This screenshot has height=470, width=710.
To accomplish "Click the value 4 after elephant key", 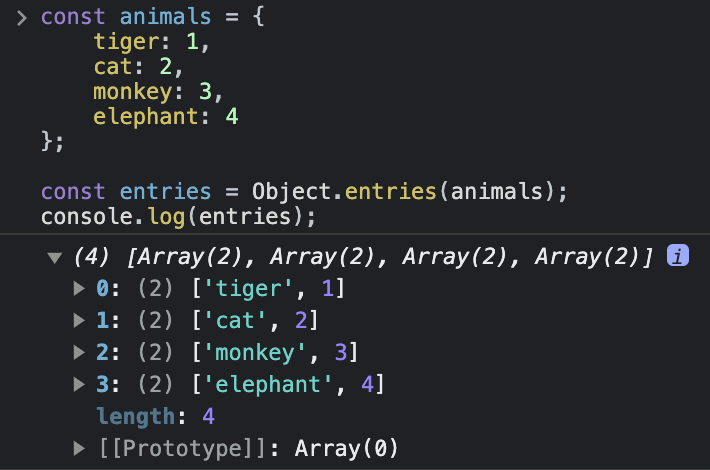I will [232, 116].
